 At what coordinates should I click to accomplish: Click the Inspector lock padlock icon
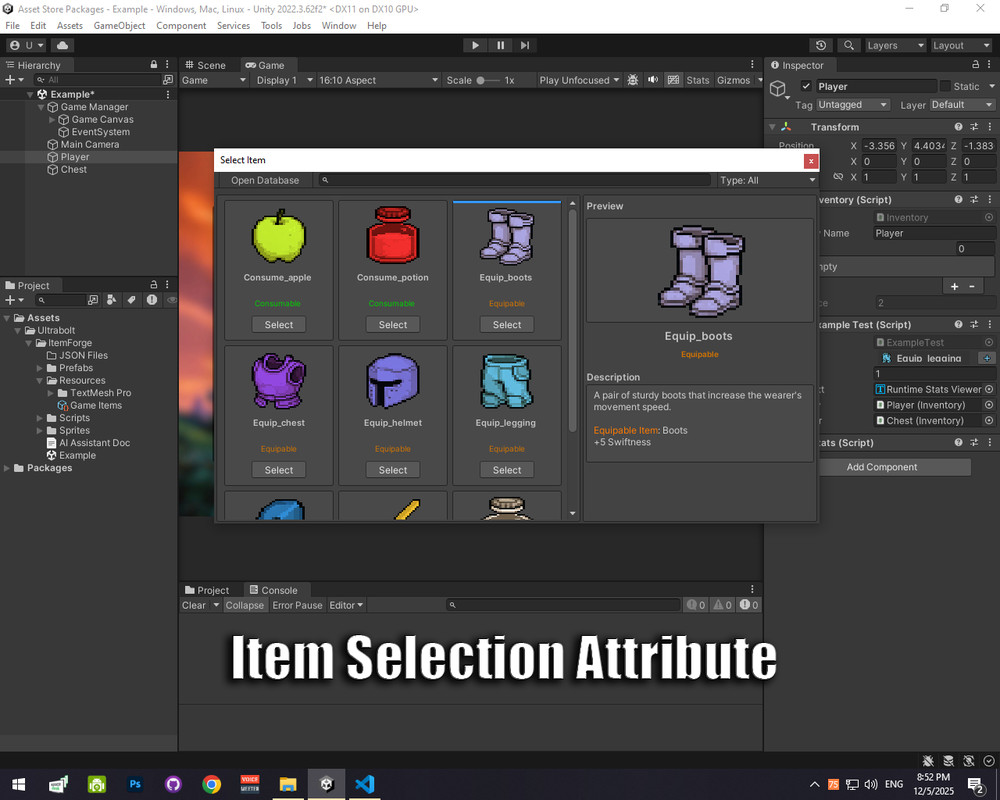(973, 64)
